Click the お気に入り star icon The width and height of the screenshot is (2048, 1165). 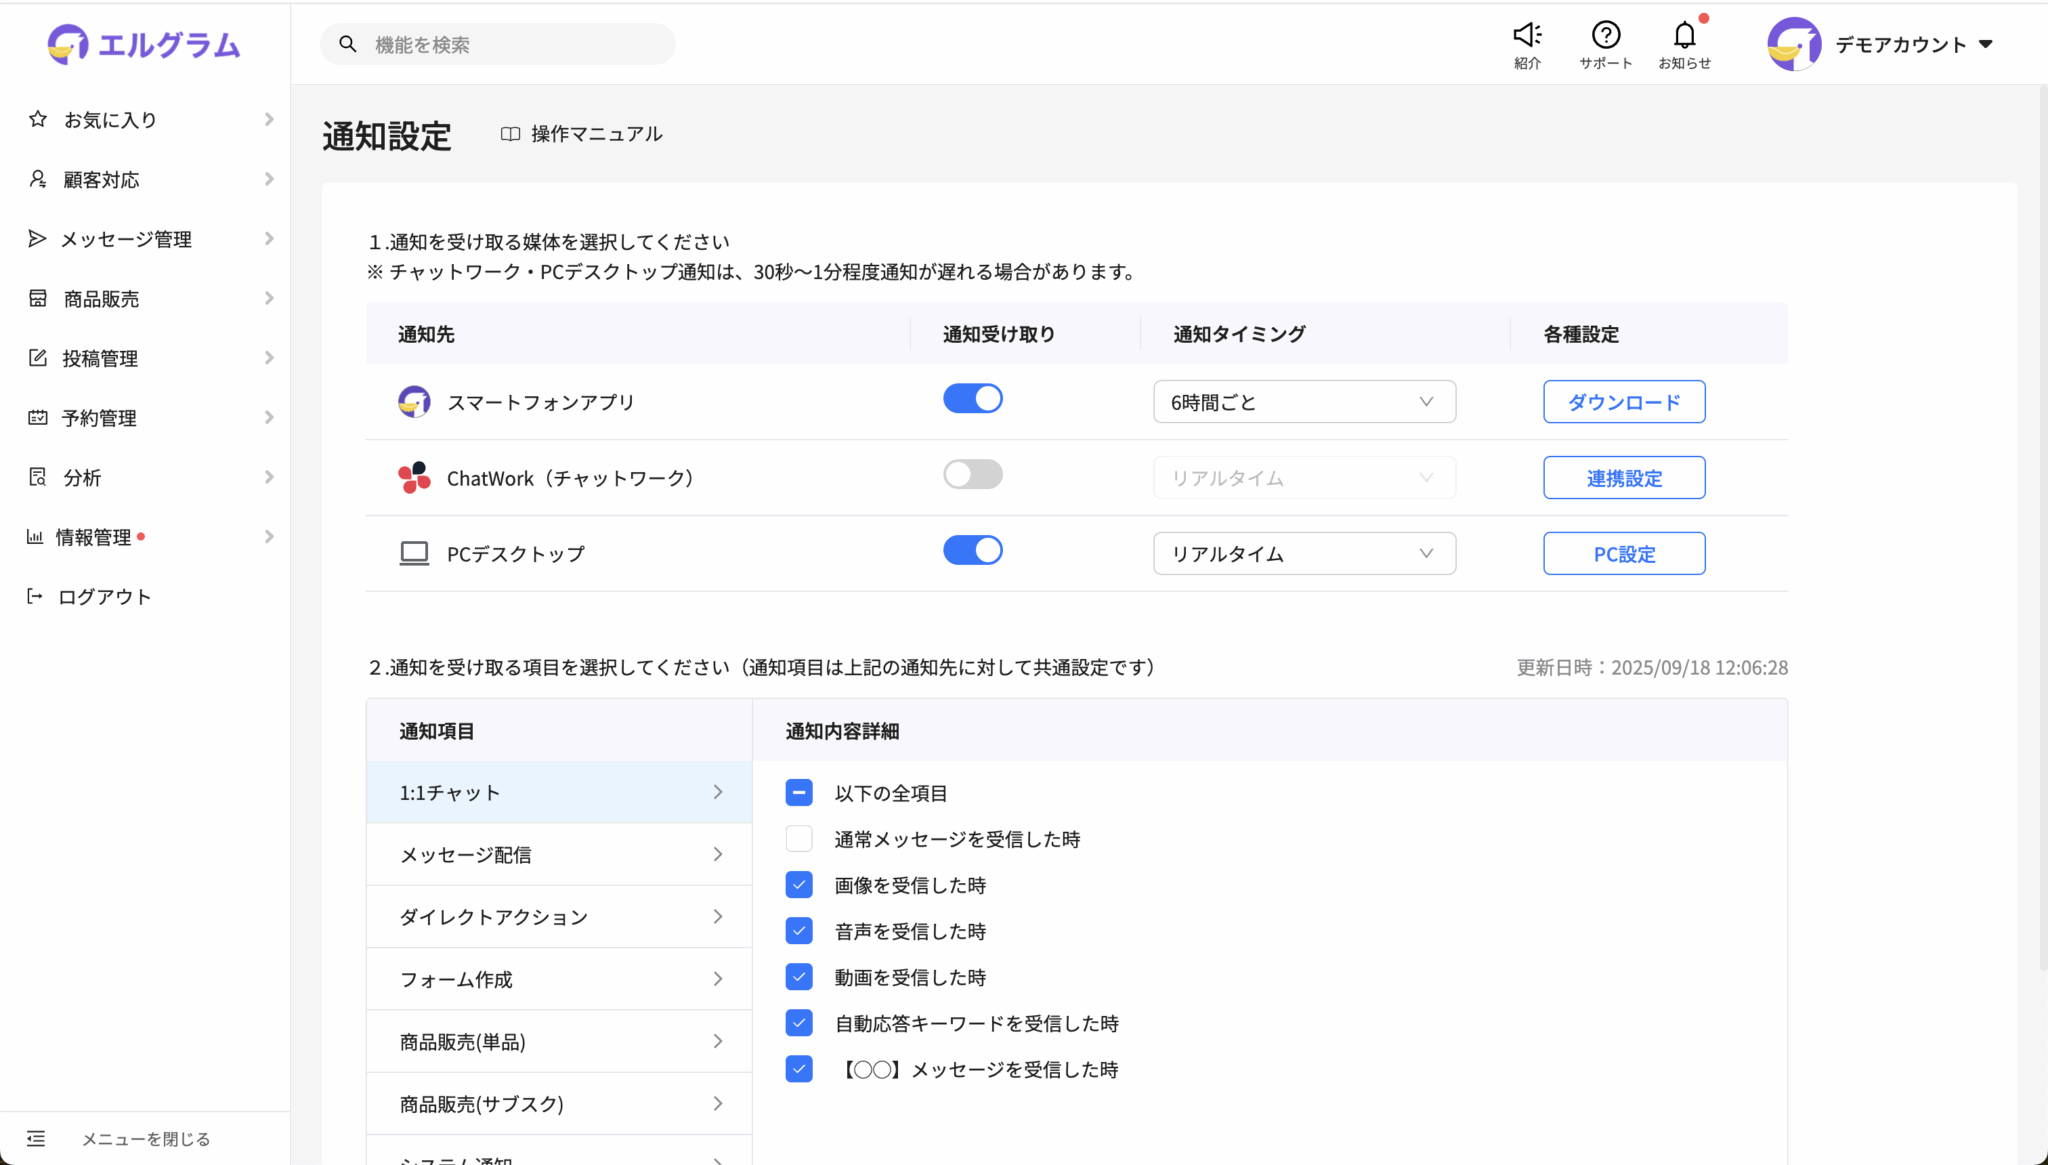coord(38,120)
